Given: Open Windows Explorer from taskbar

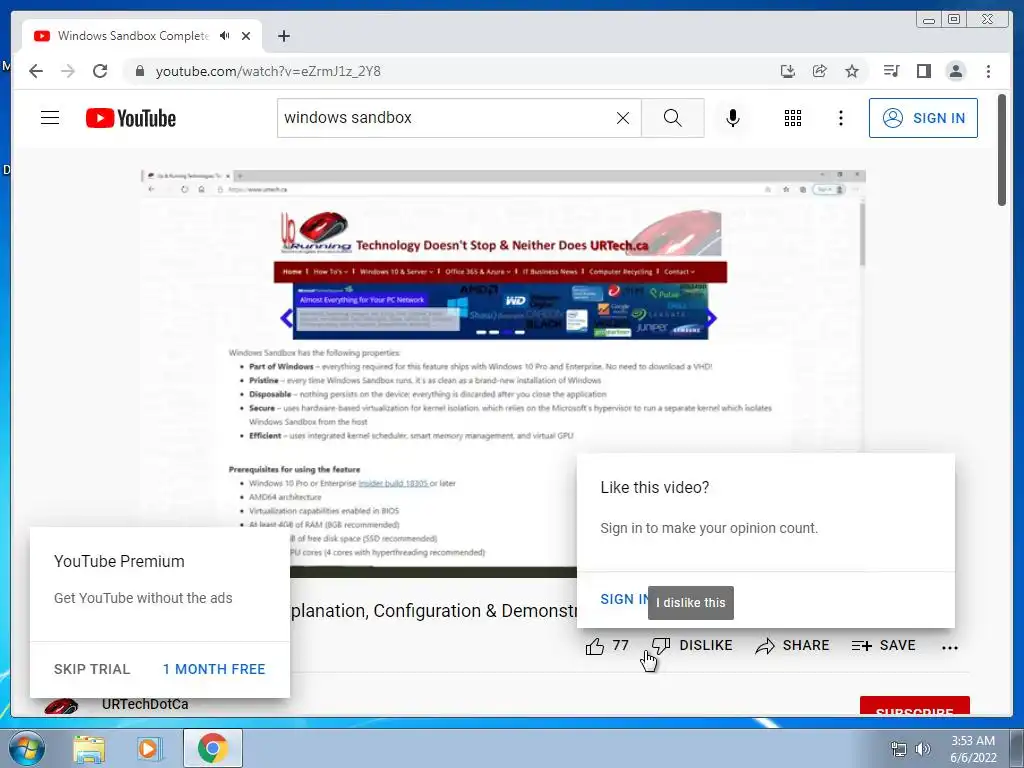Looking at the screenshot, I should tap(89, 748).
